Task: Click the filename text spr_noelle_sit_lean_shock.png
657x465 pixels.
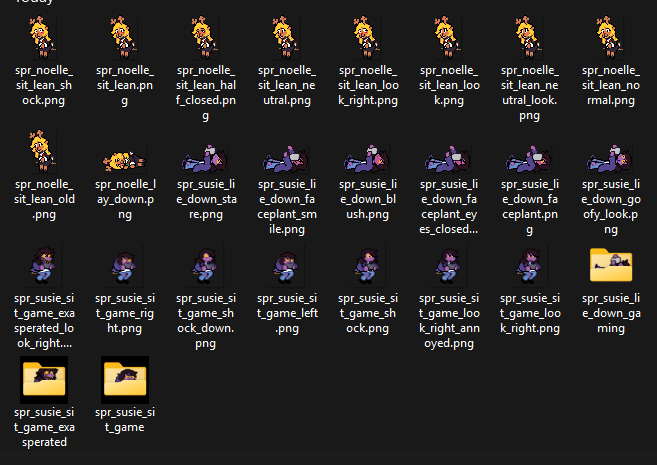Action: click(x=44, y=85)
